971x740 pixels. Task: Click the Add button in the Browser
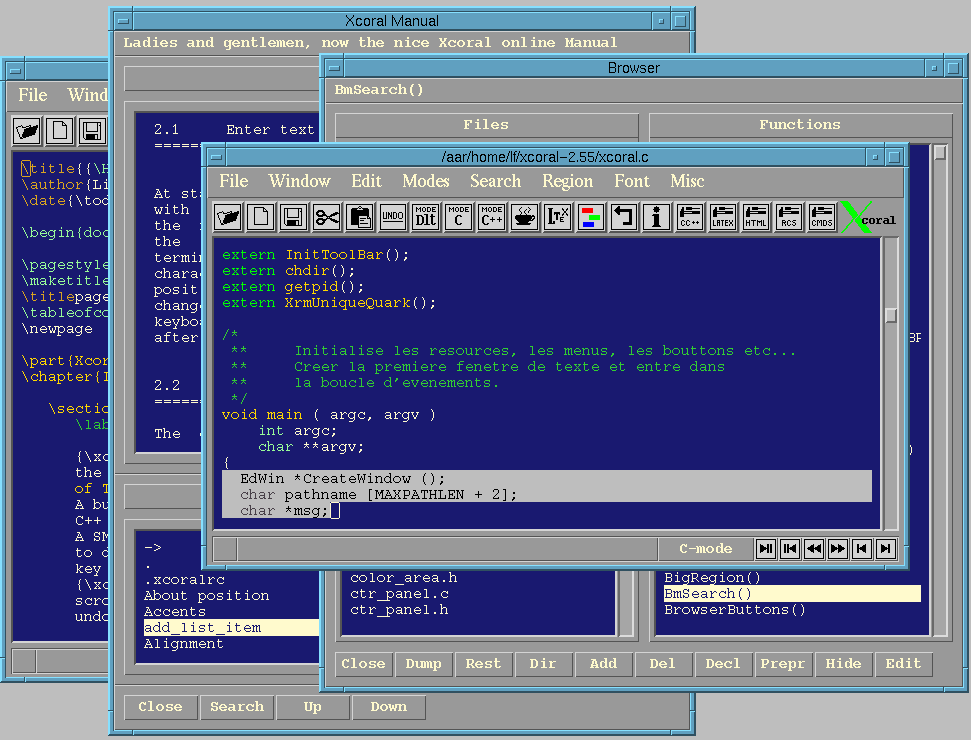pos(603,664)
